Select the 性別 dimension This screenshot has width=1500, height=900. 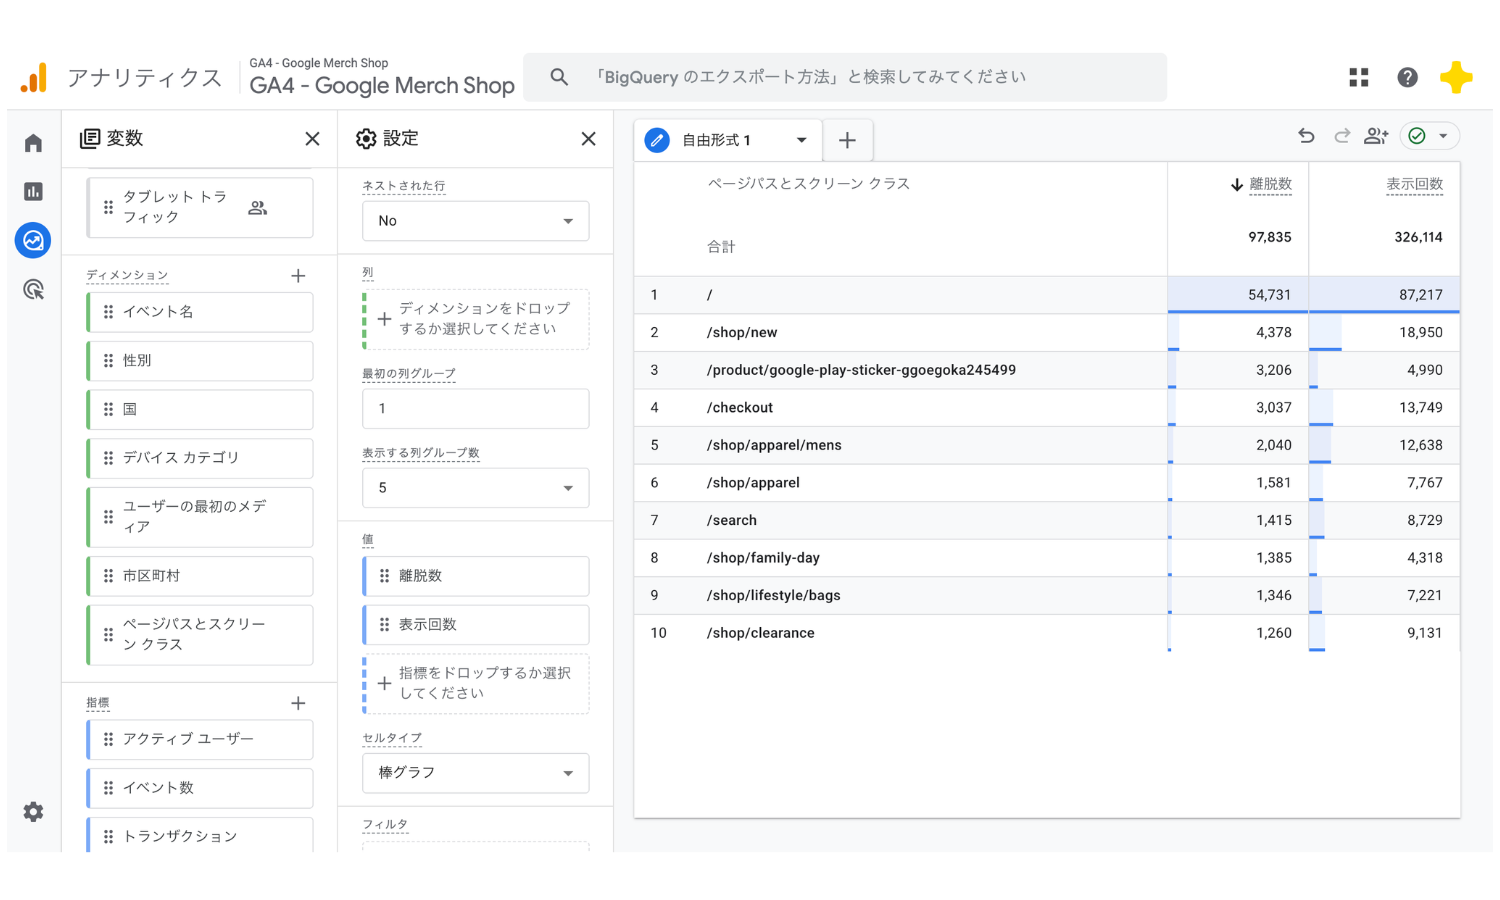(200, 361)
